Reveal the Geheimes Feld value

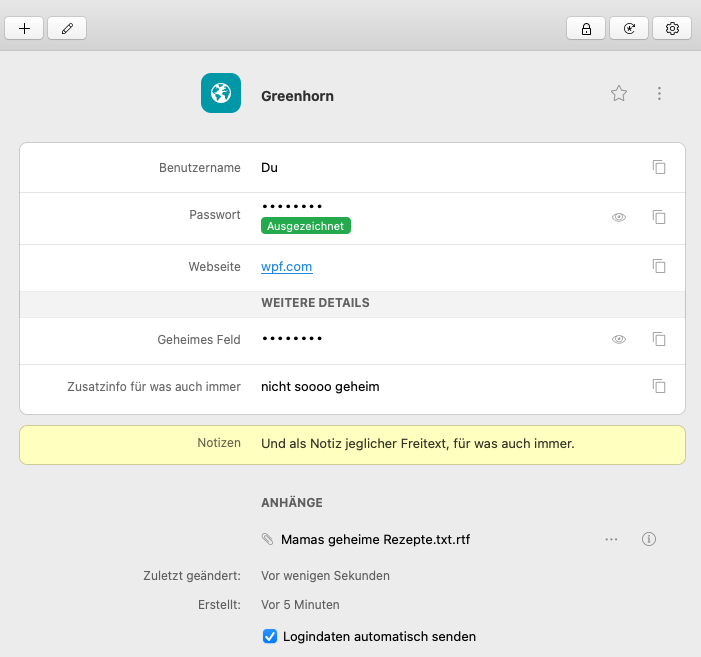tap(619, 339)
